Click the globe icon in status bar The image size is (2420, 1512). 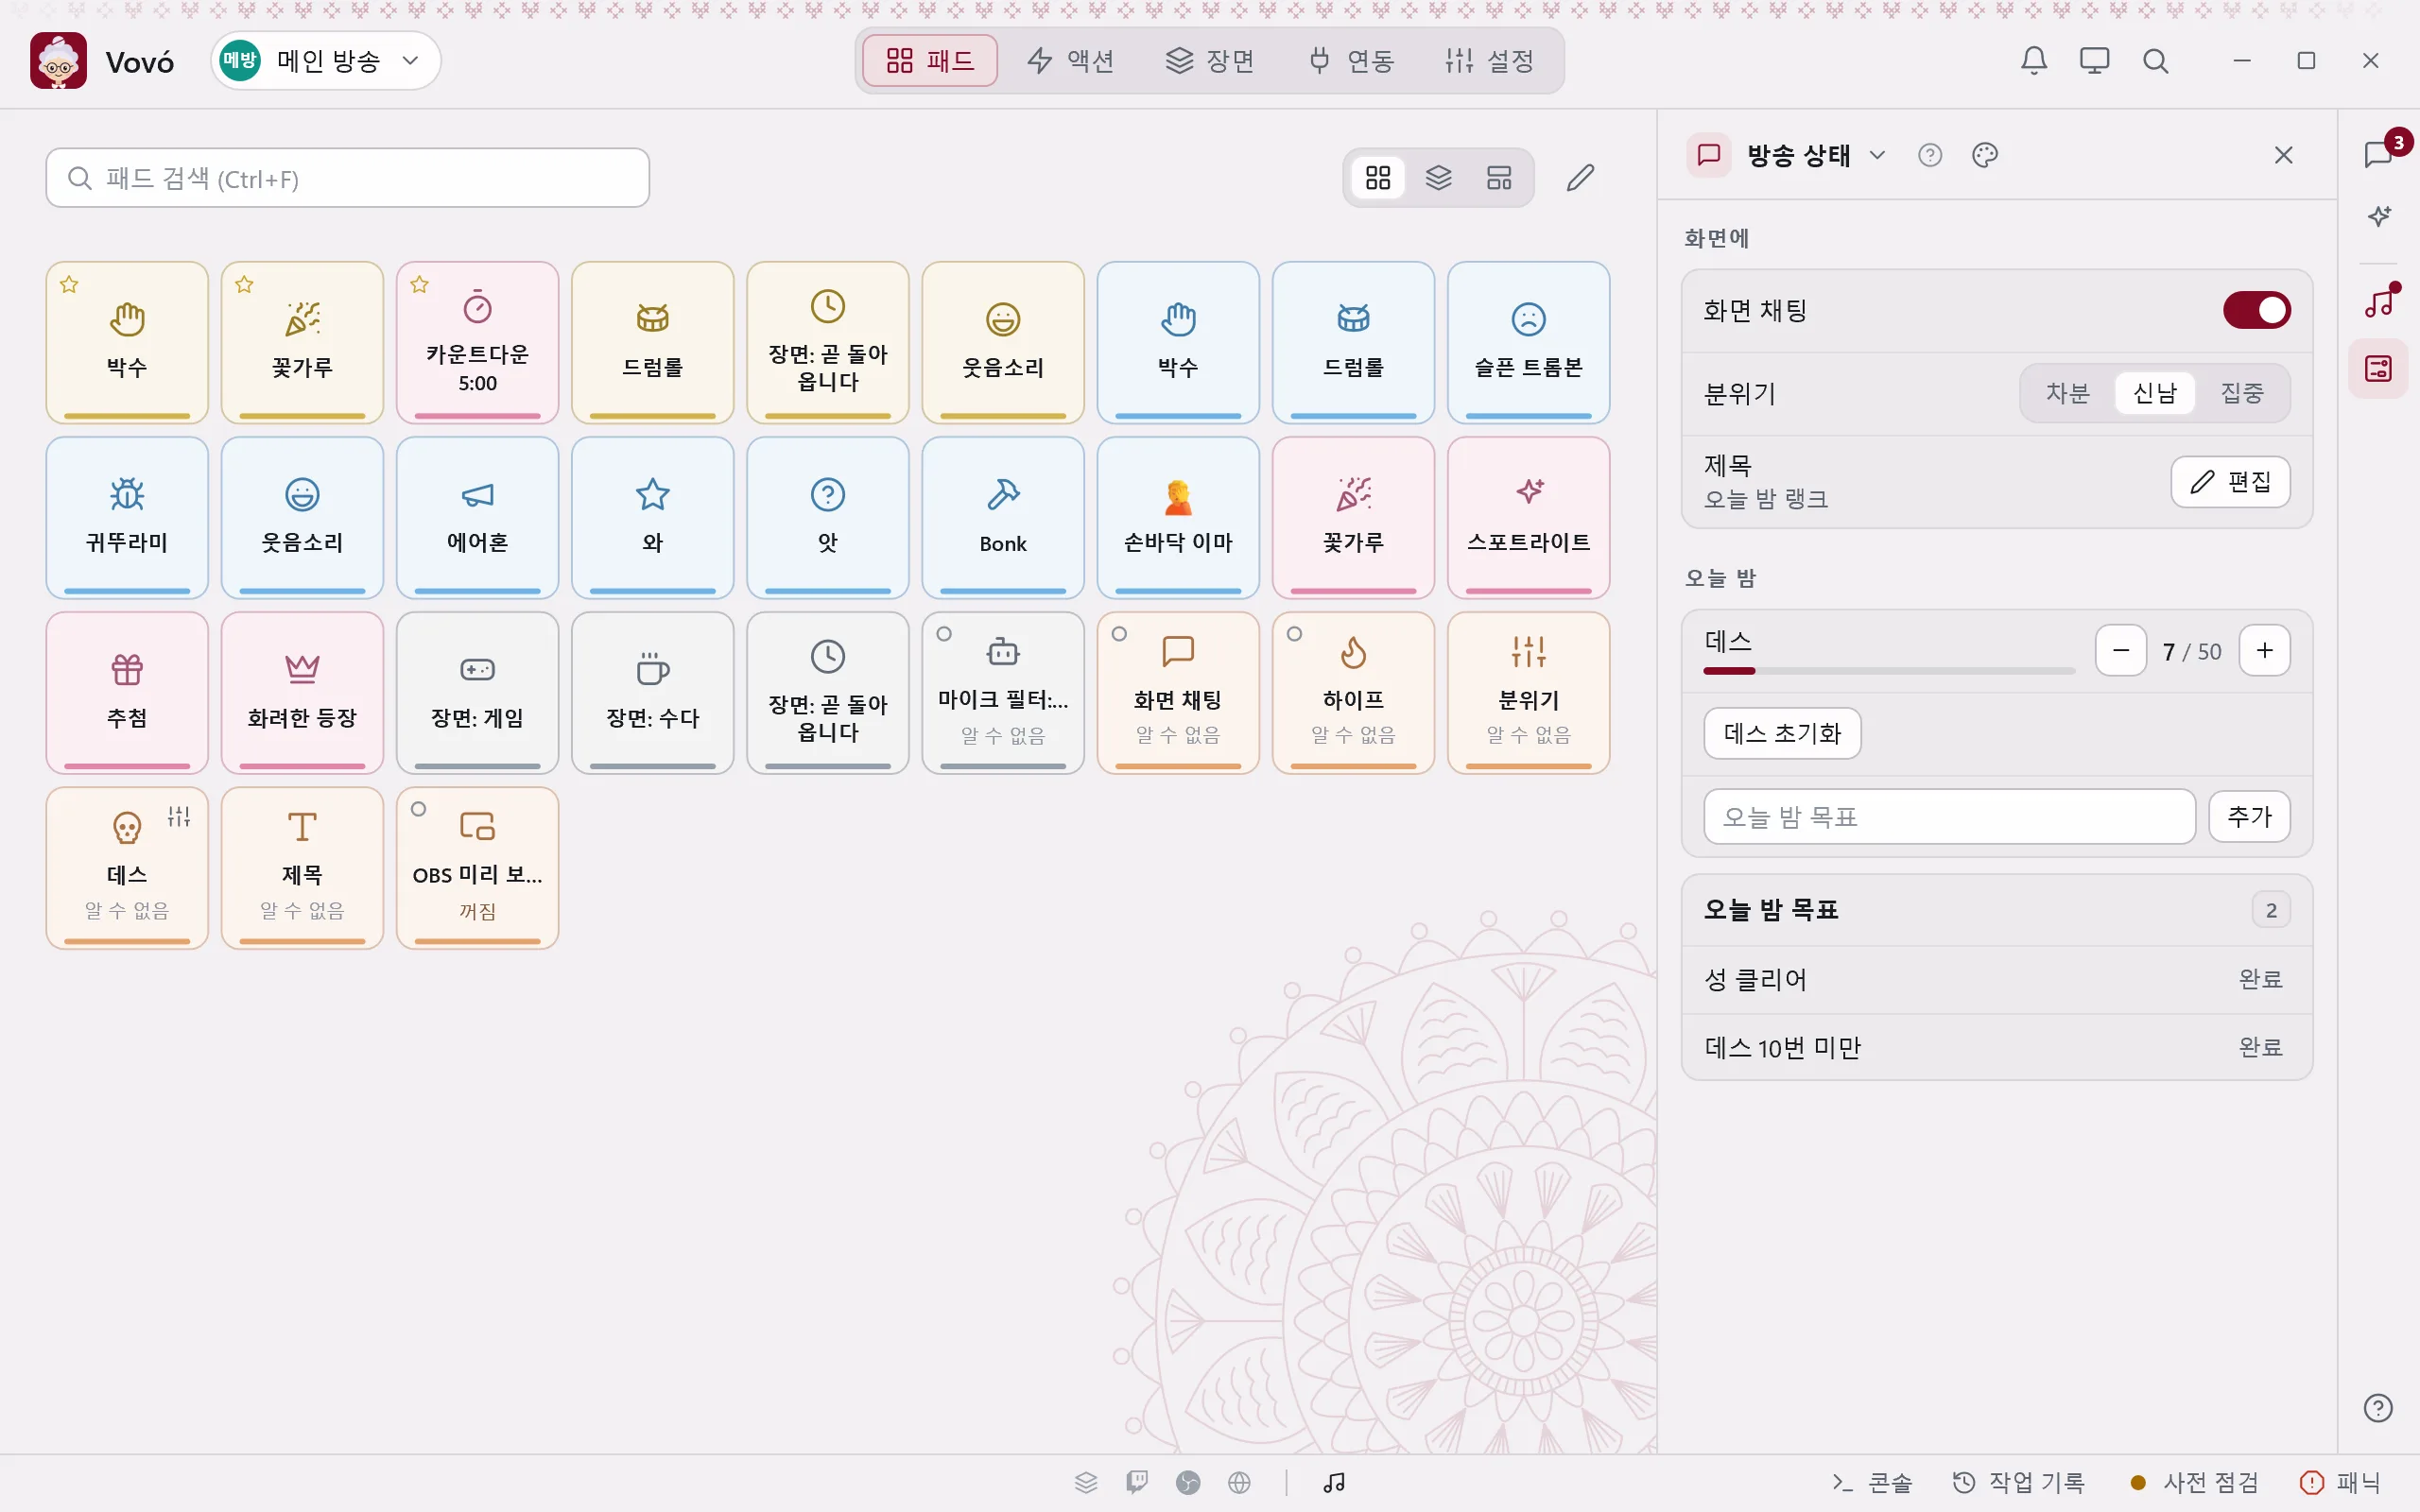coord(1239,1482)
